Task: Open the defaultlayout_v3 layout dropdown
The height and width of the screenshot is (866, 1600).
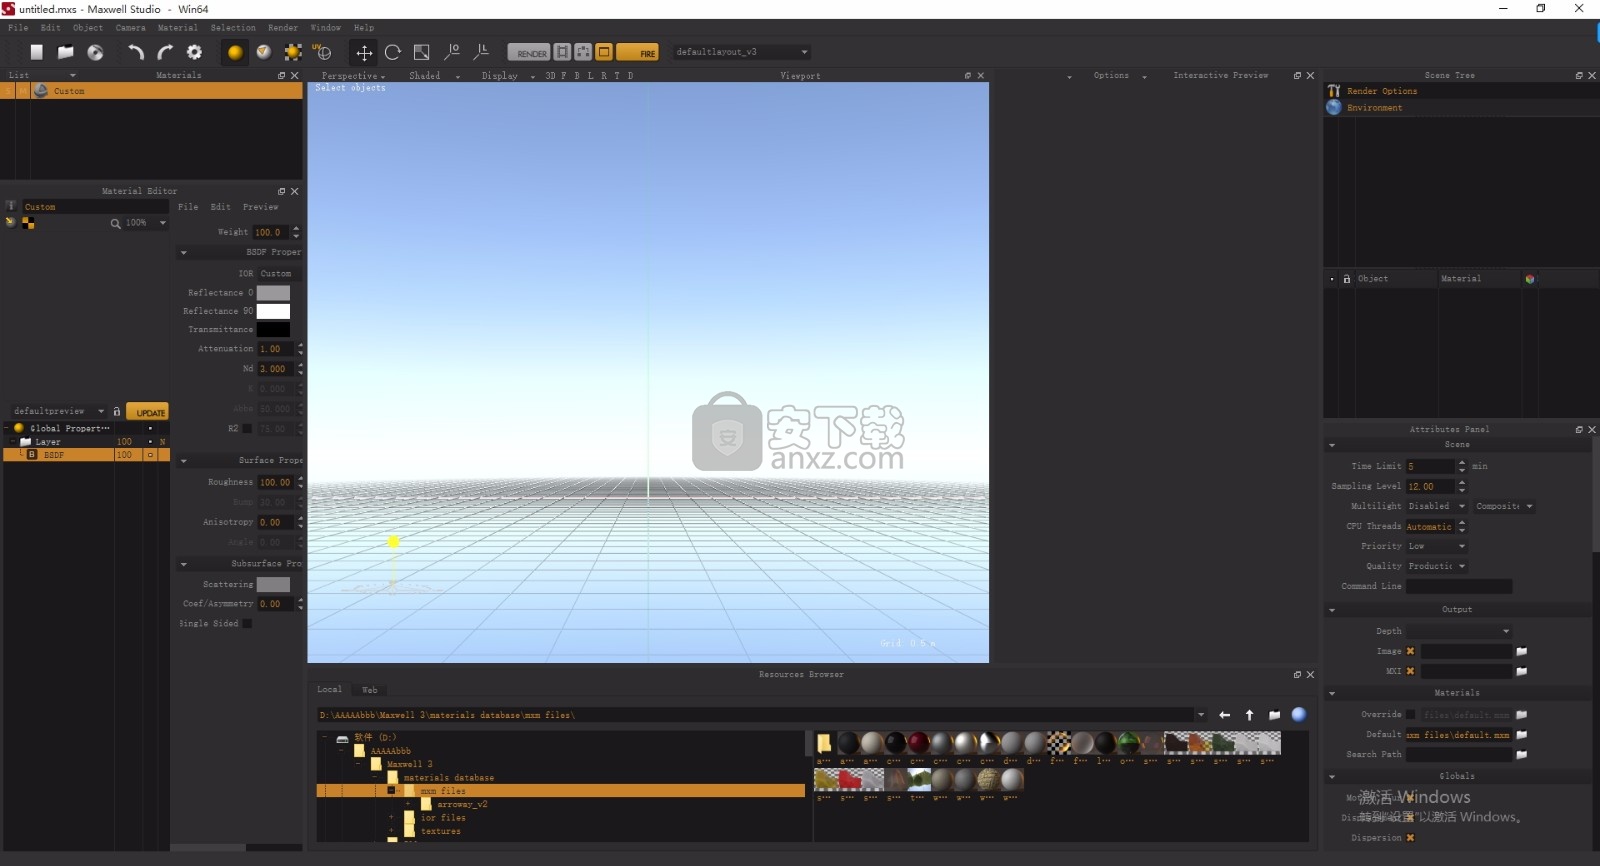Action: tap(741, 52)
